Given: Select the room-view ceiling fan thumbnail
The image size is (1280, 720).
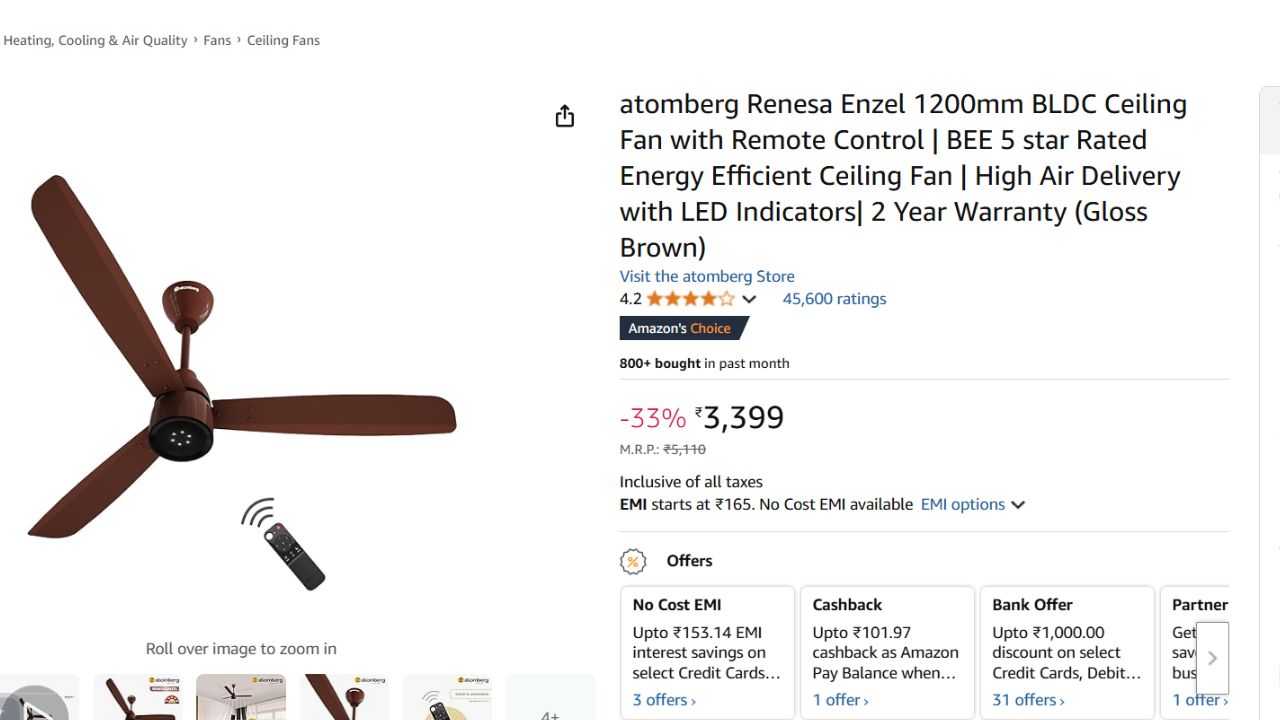Looking at the screenshot, I should (x=241, y=698).
